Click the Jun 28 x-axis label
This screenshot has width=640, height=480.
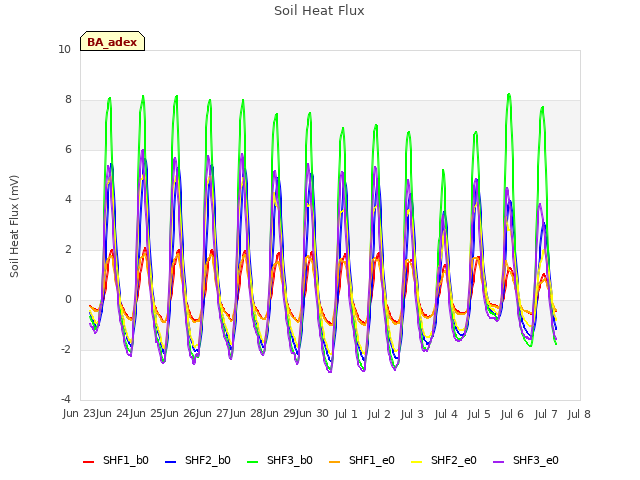(x=247, y=414)
